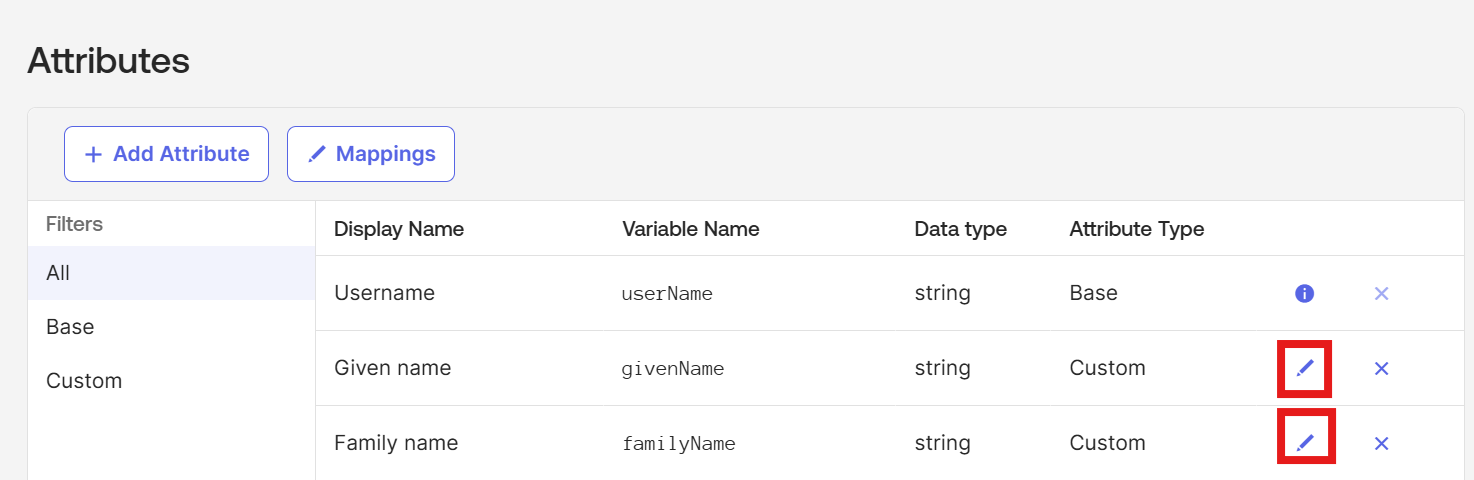Open the Mappings editor button
Viewport: 1474px width, 480px height.
point(371,154)
